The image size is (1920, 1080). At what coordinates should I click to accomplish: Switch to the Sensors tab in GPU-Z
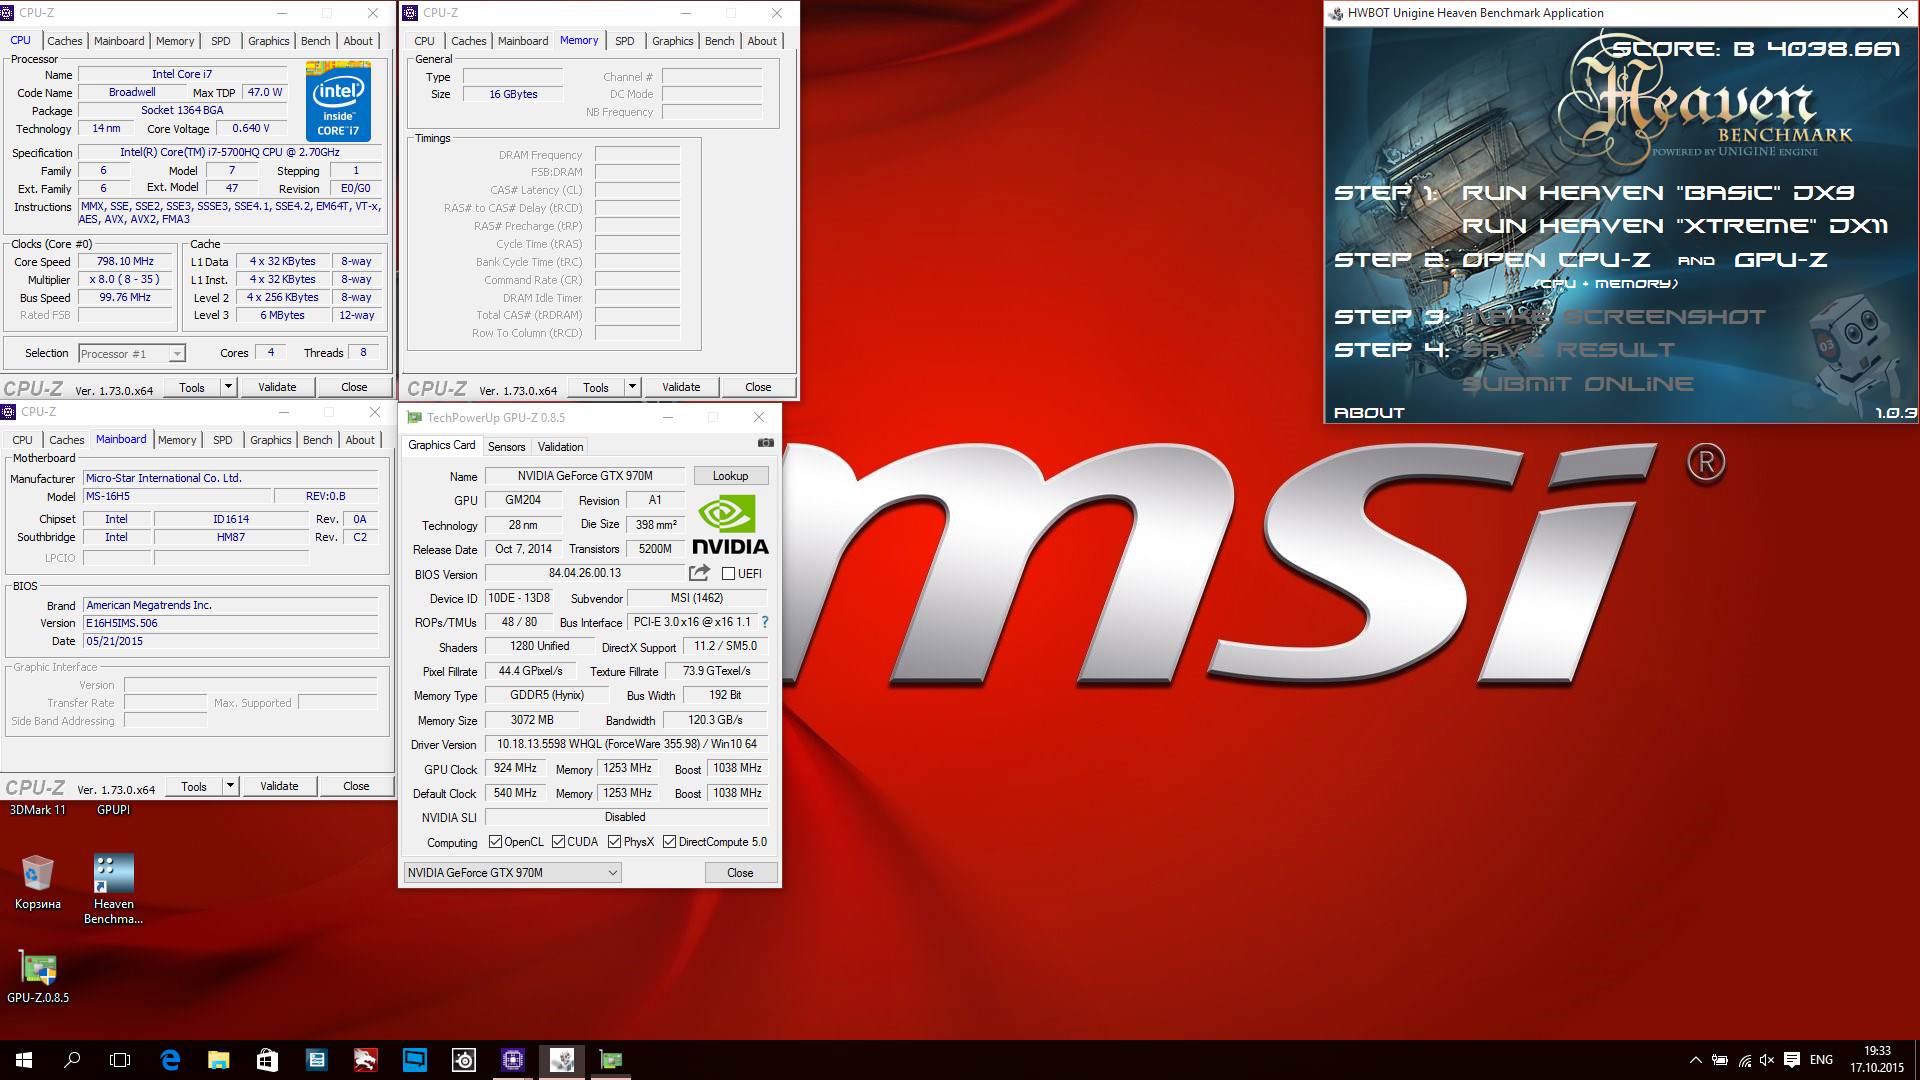pos(506,446)
